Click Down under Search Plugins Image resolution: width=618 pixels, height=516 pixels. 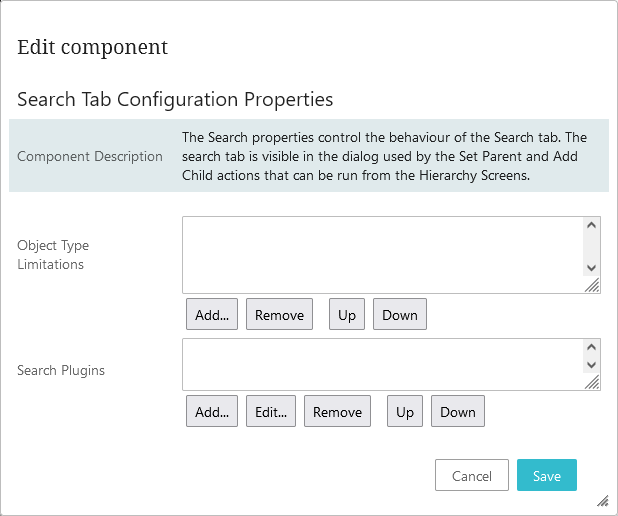458,411
